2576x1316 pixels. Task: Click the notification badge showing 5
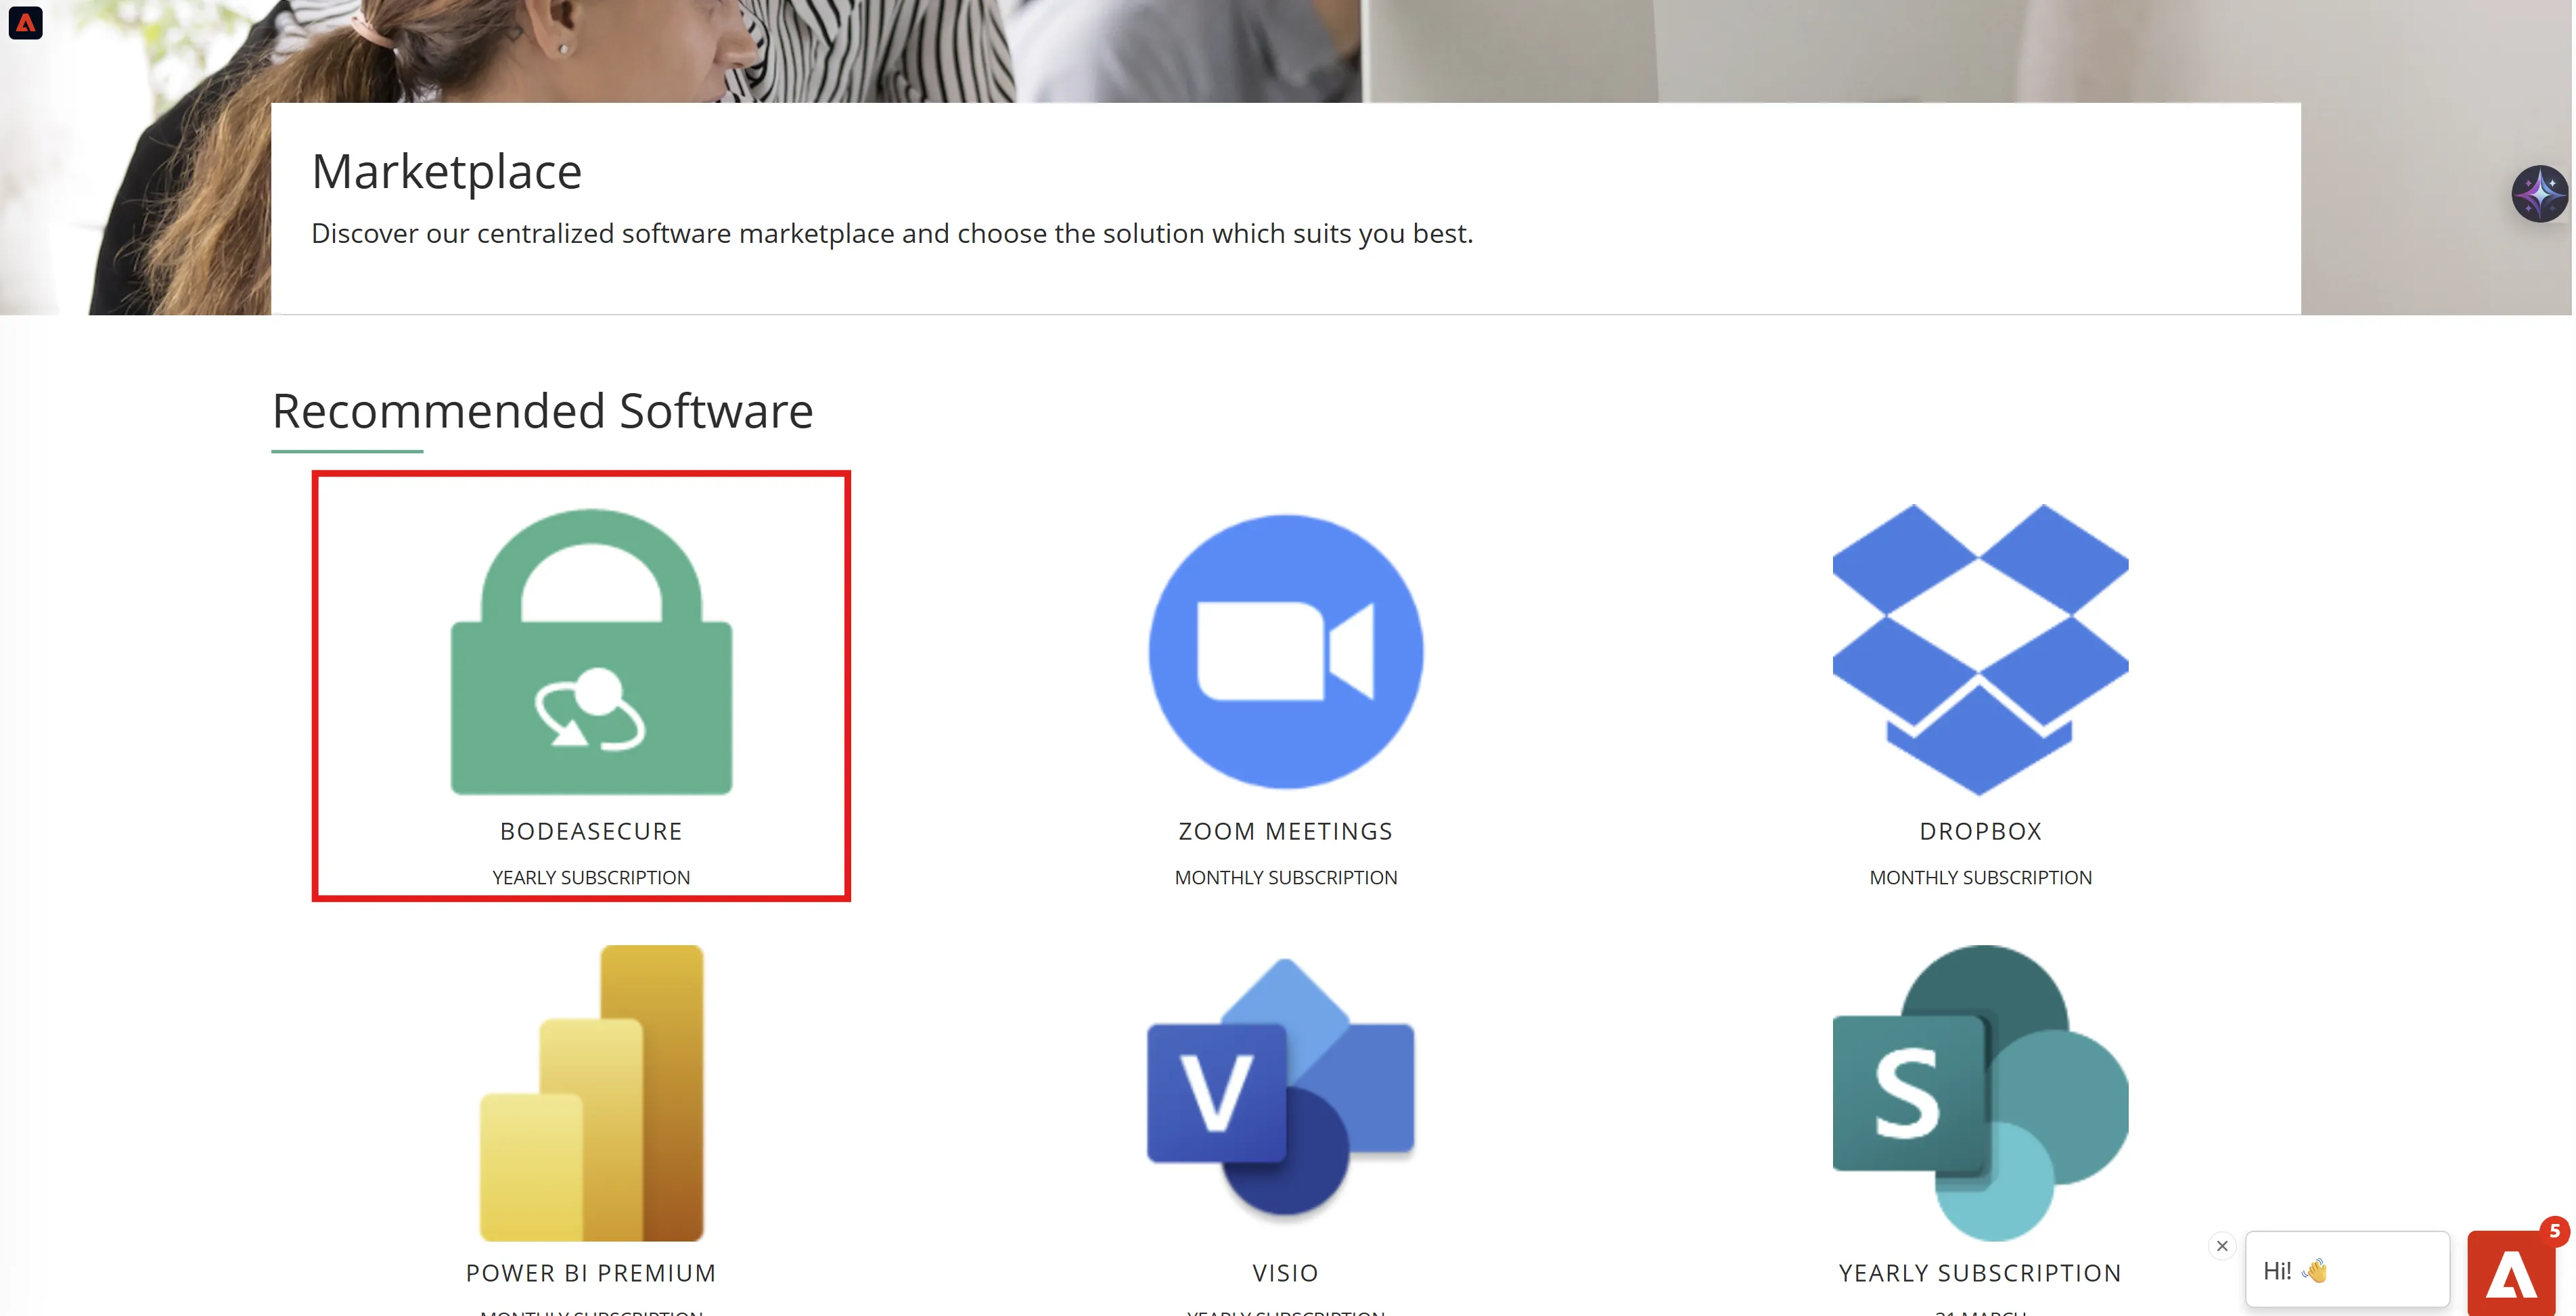pyautogui.click(x=2554, y=1231)
